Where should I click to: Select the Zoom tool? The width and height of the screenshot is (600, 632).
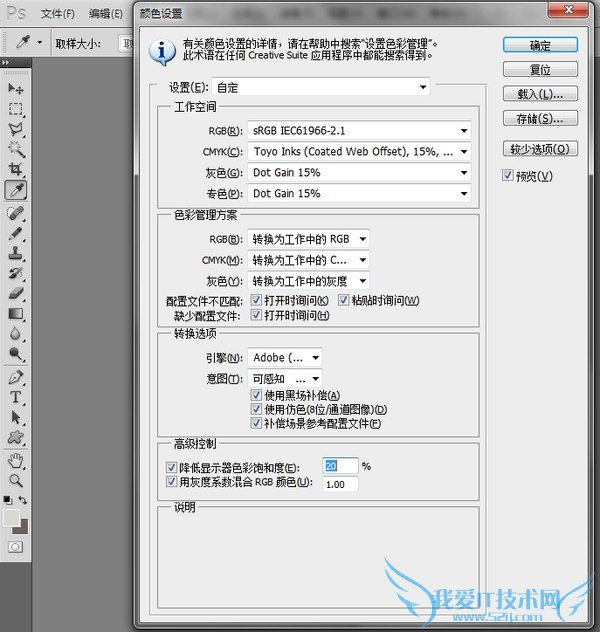15,480
